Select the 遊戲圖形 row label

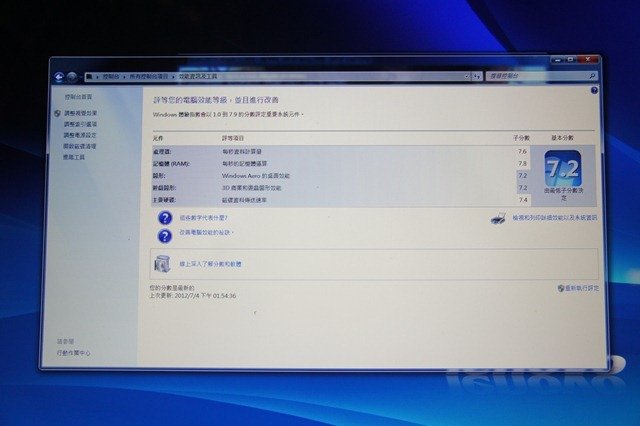coord(164,188)
